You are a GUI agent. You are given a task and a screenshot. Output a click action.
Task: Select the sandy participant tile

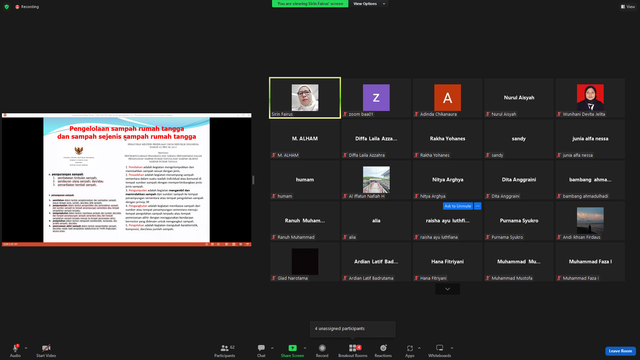point(519,139)
